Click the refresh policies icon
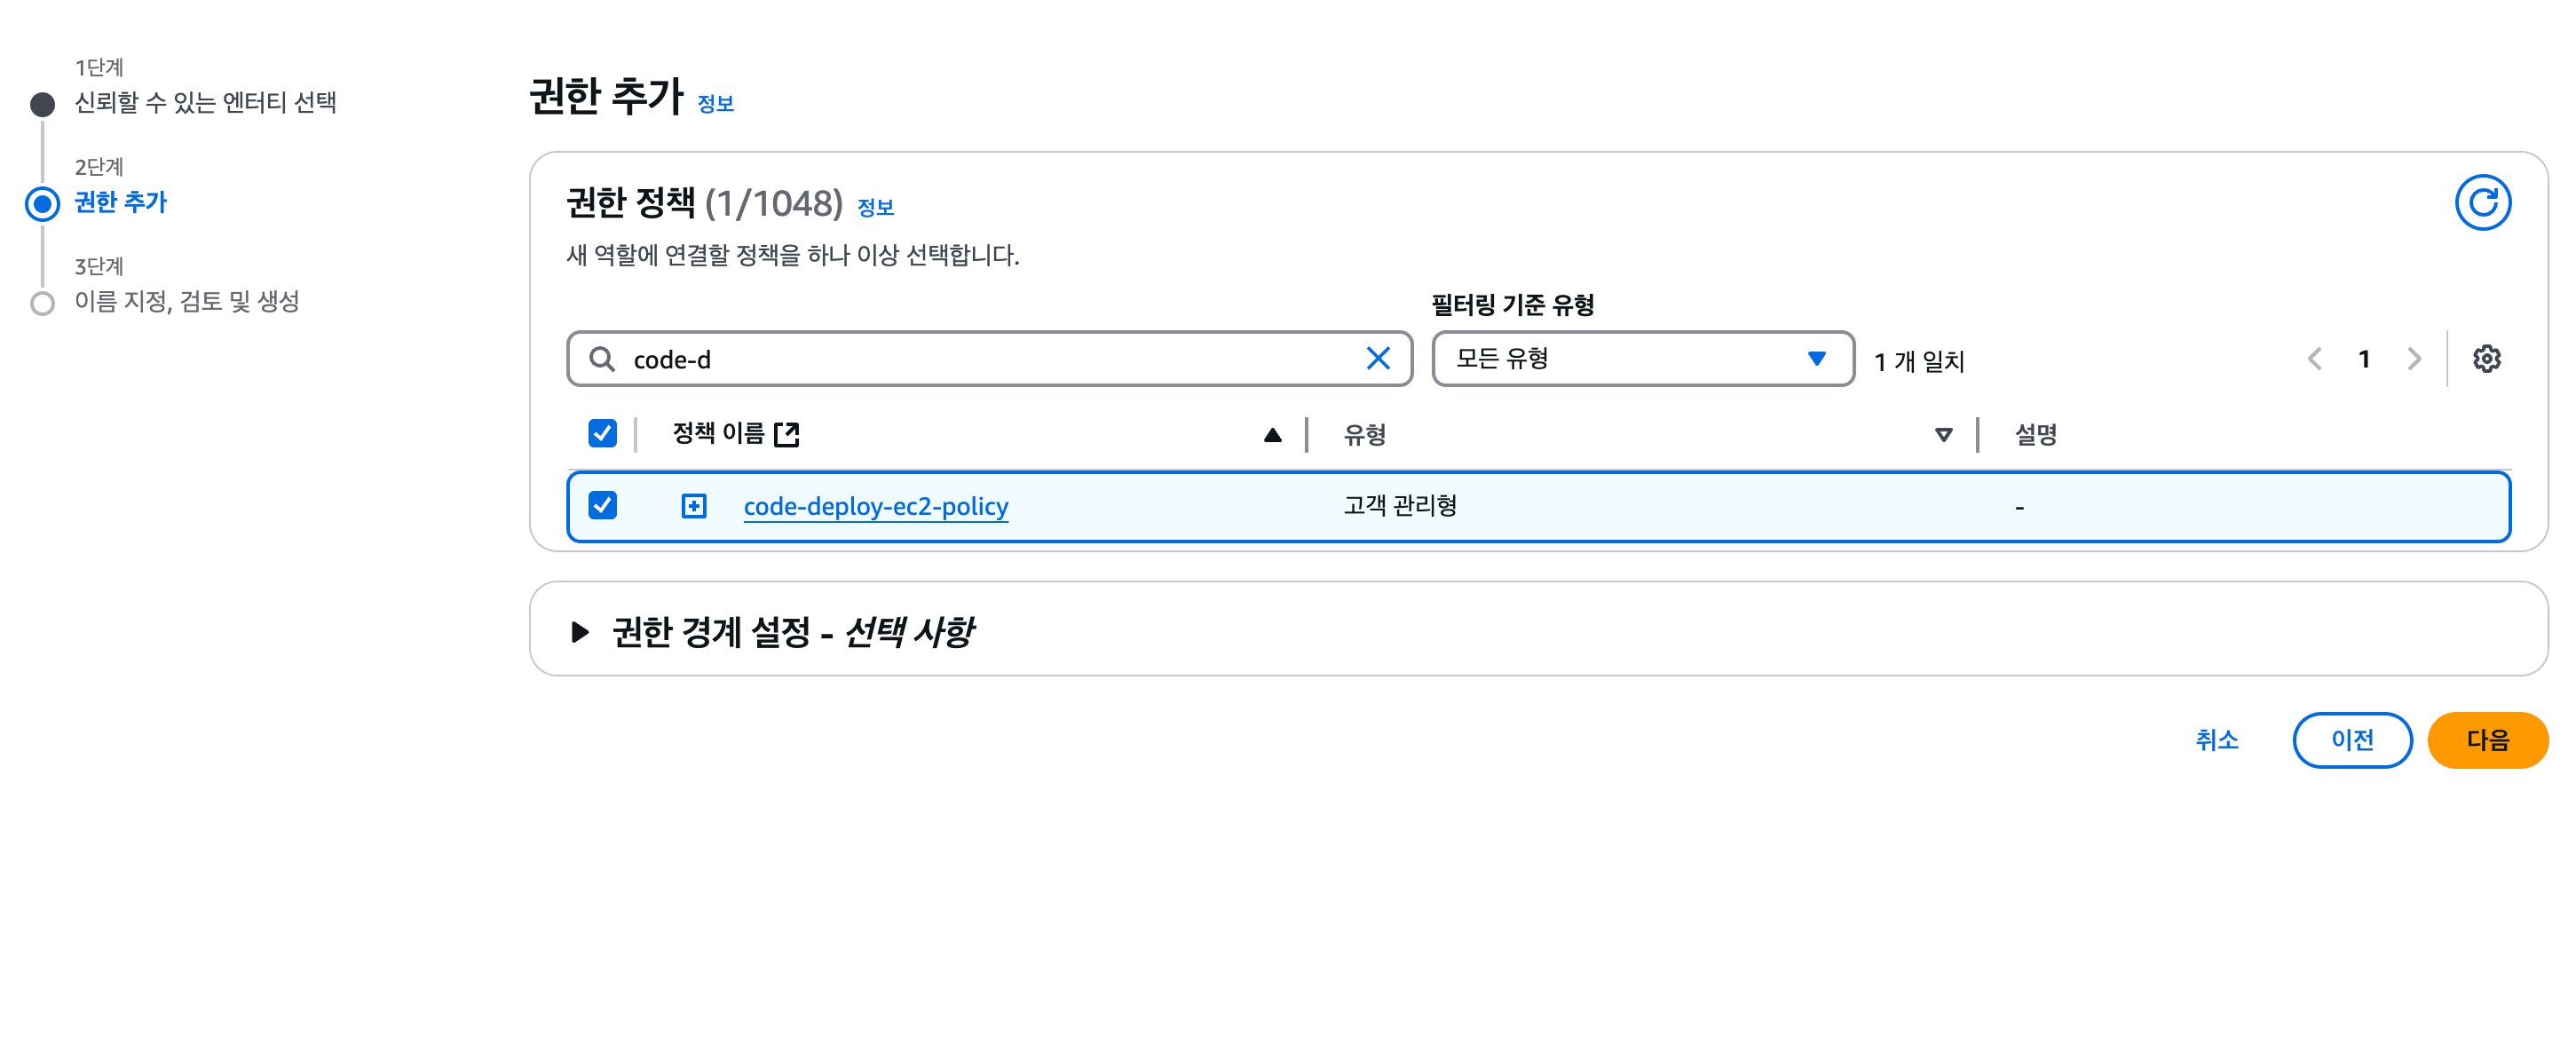 click(2482, 203)
